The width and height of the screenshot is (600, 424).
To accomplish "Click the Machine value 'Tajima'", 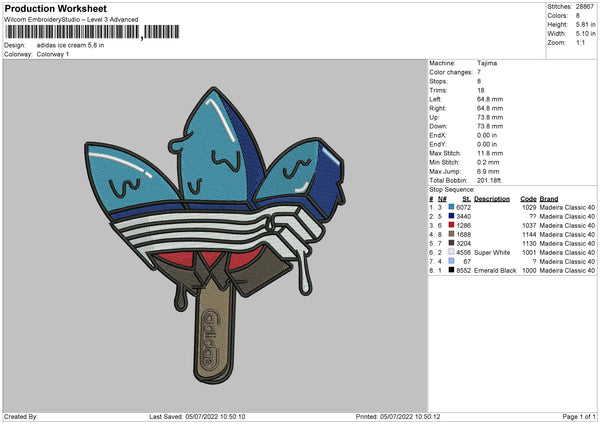I will (x=487, y=63).
